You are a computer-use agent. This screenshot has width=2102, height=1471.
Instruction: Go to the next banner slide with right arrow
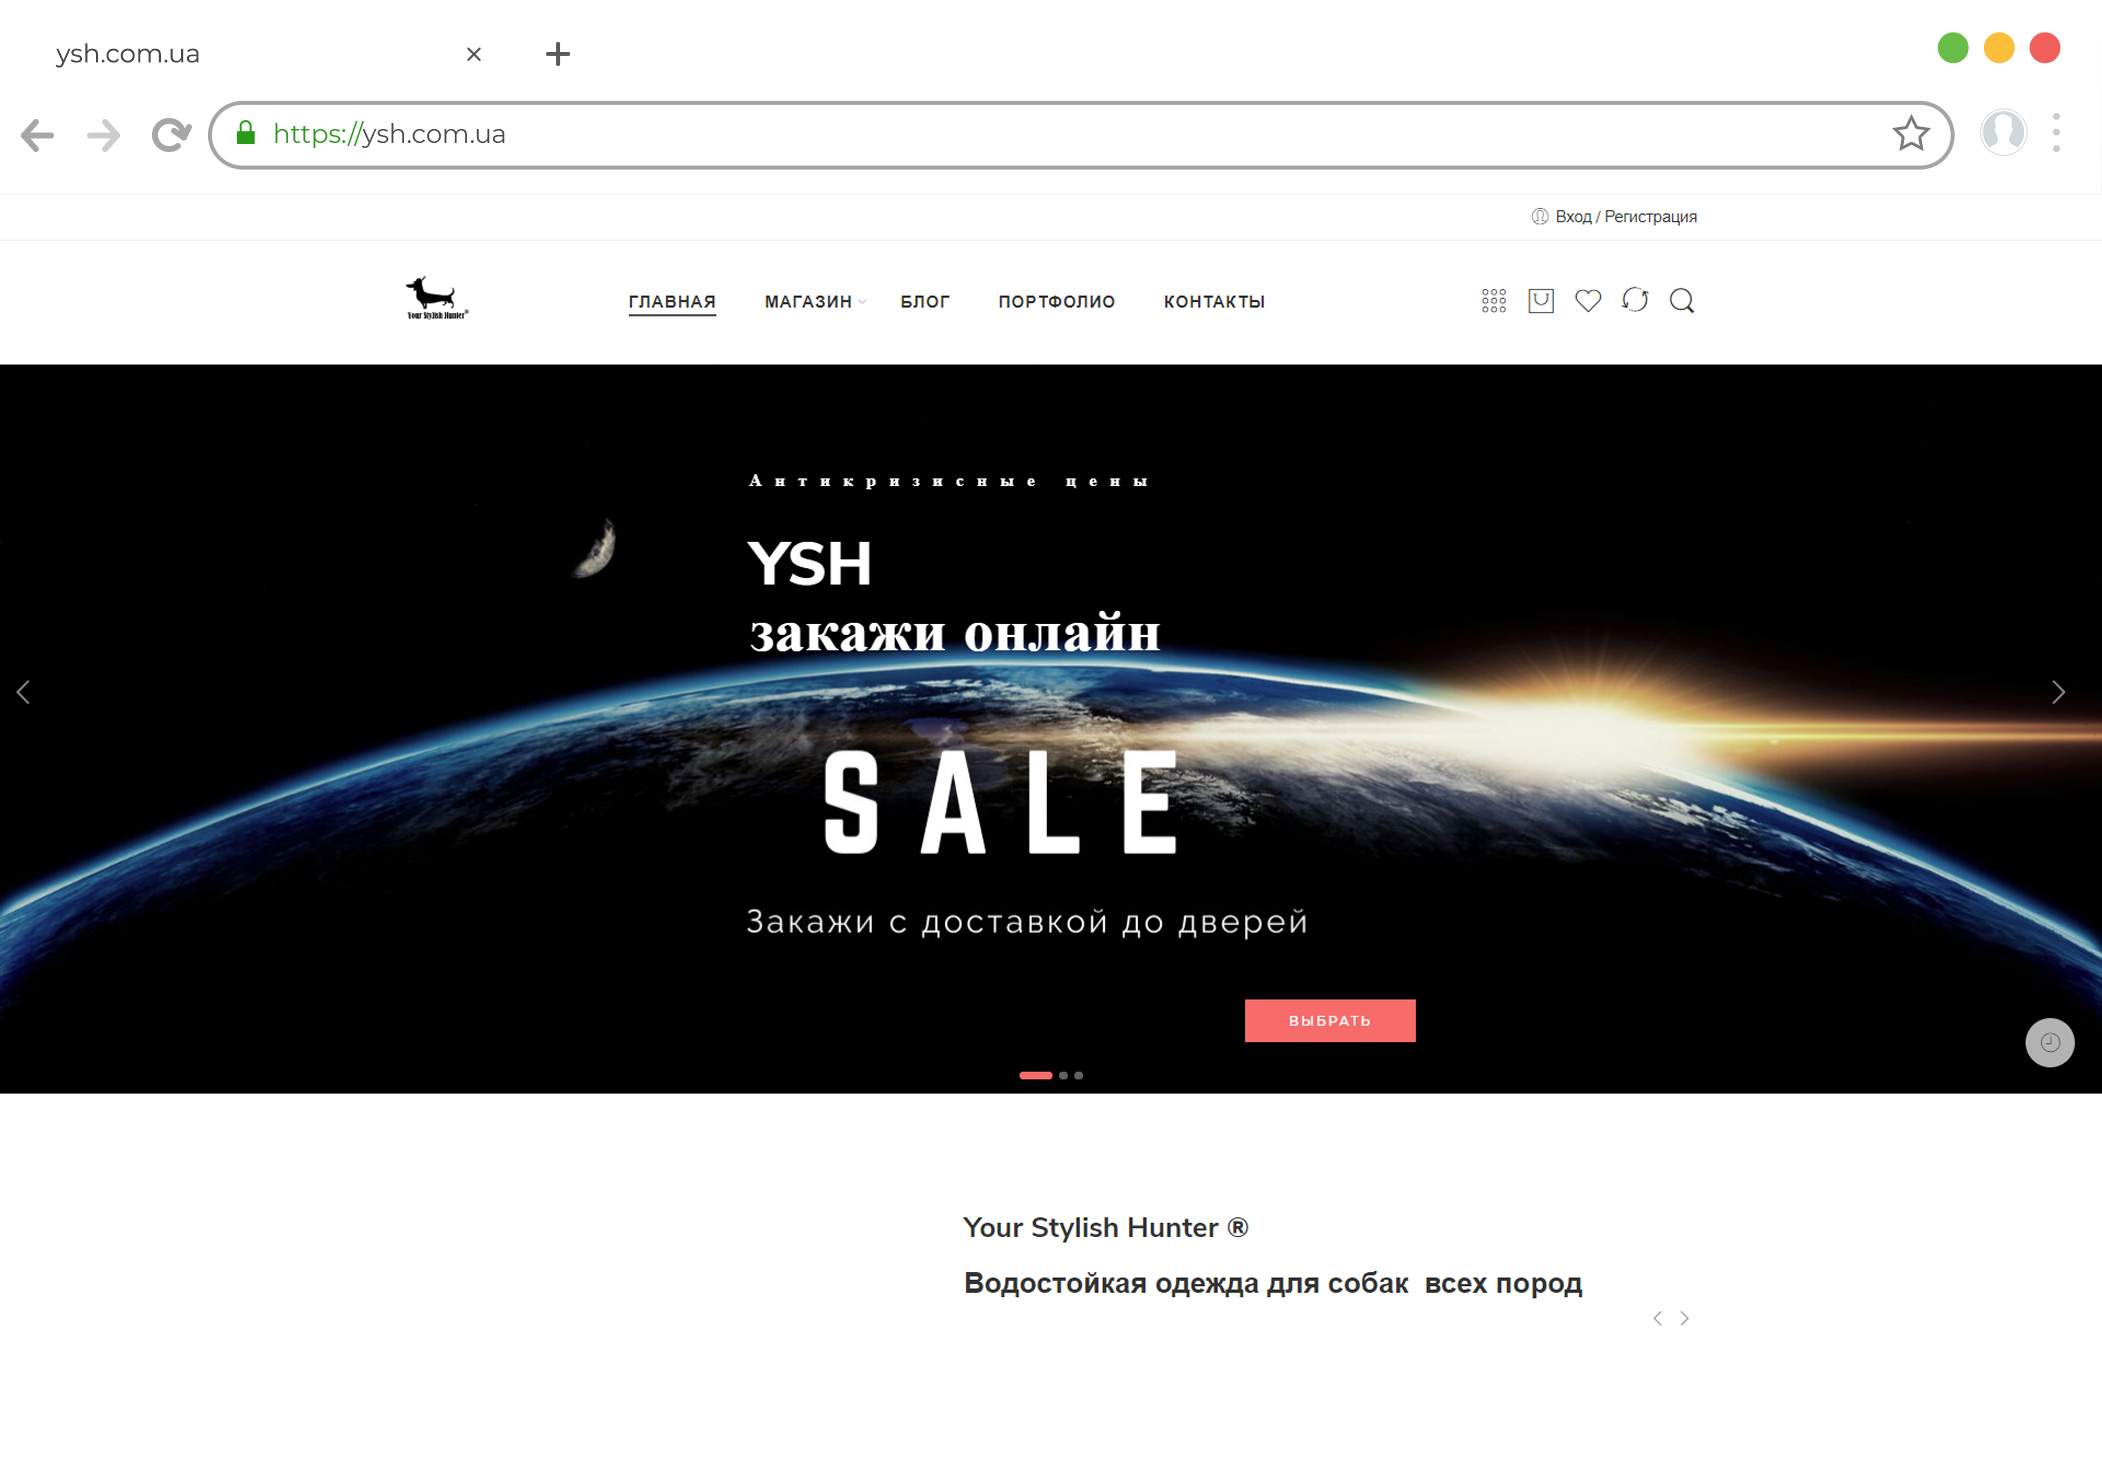point(2058,692)
